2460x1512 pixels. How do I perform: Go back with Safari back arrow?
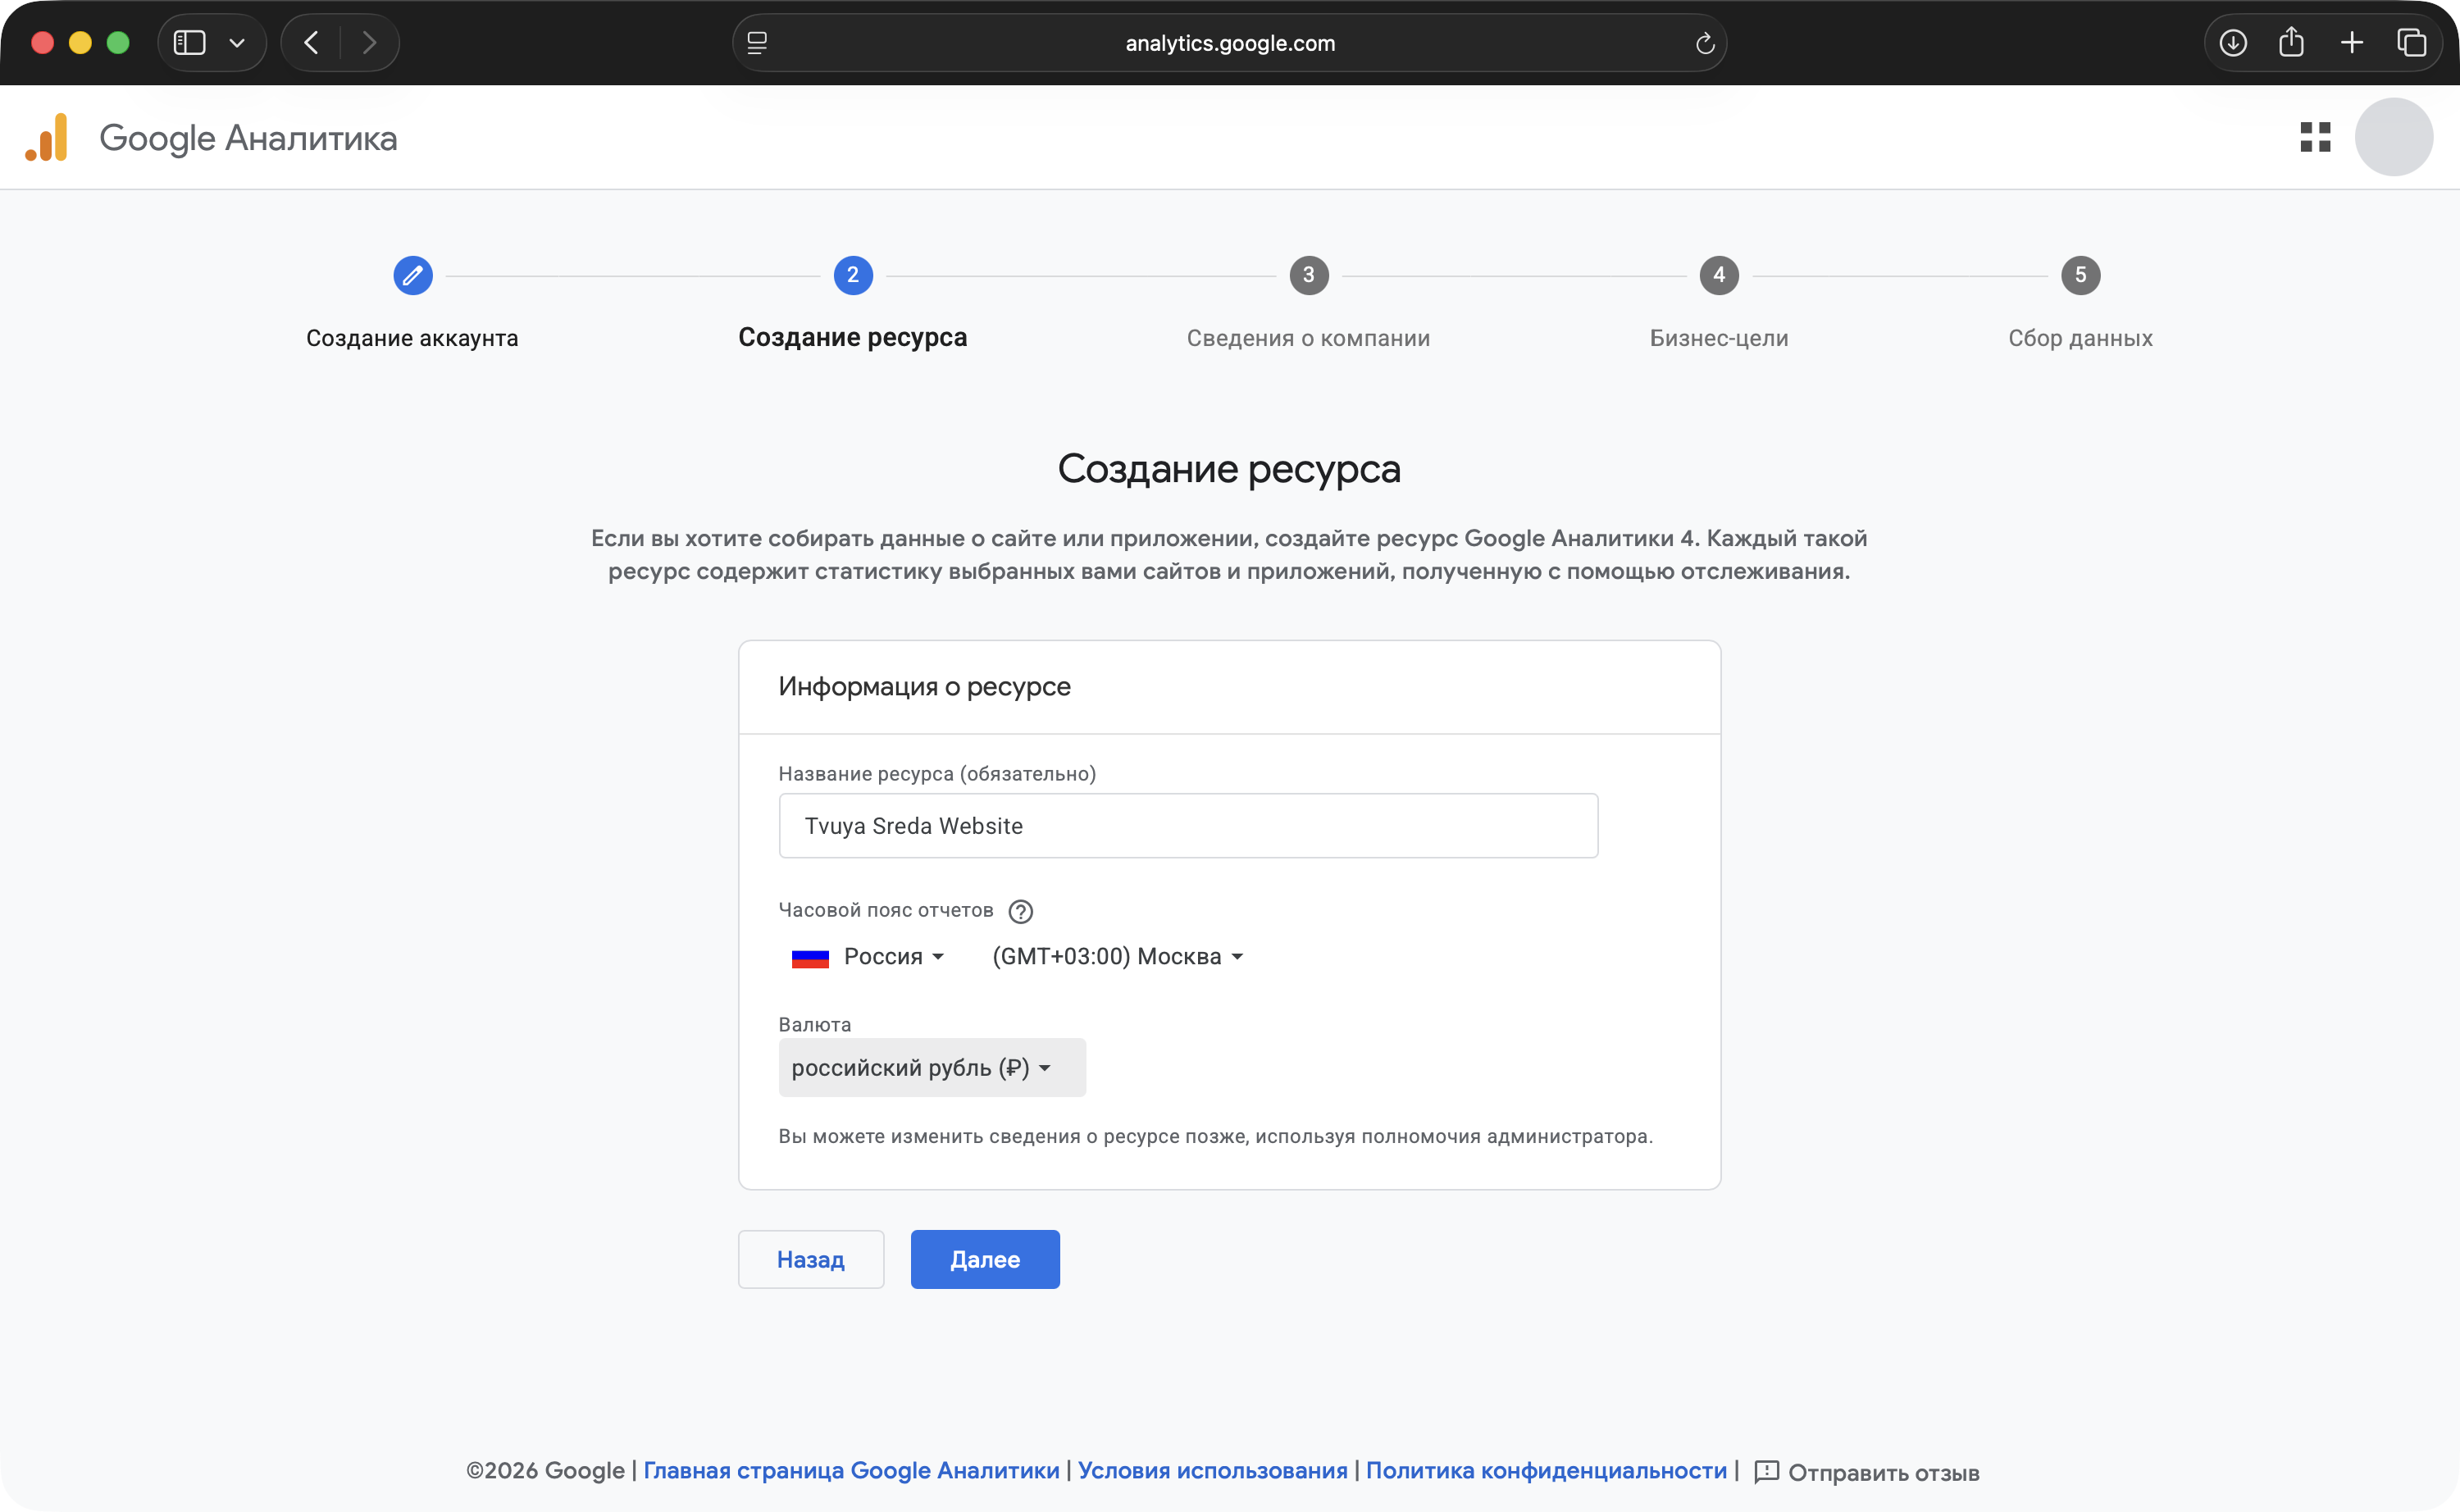point(311,43)
